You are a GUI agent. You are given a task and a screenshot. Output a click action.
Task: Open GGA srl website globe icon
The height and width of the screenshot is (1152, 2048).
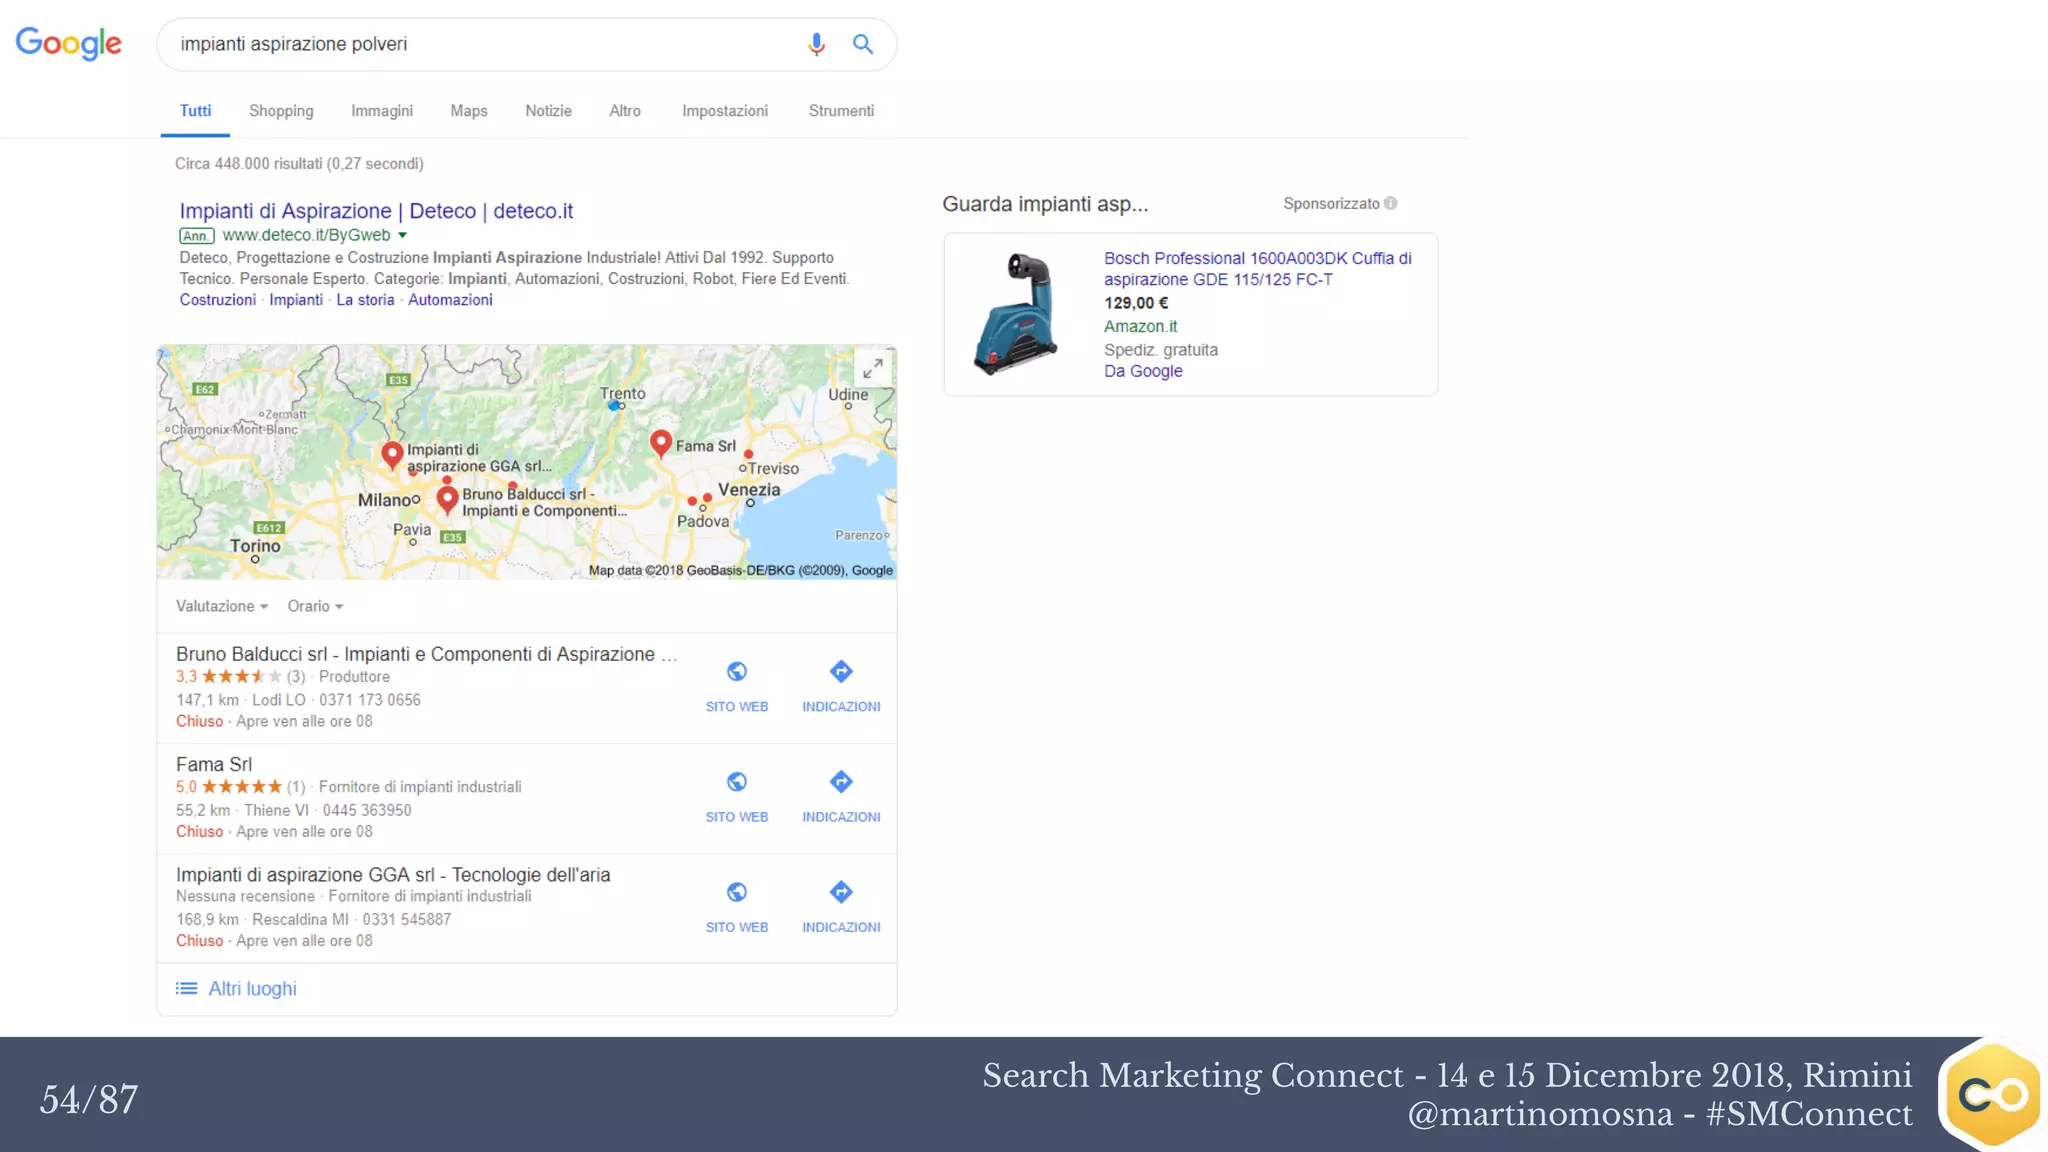tap(737, 891)
